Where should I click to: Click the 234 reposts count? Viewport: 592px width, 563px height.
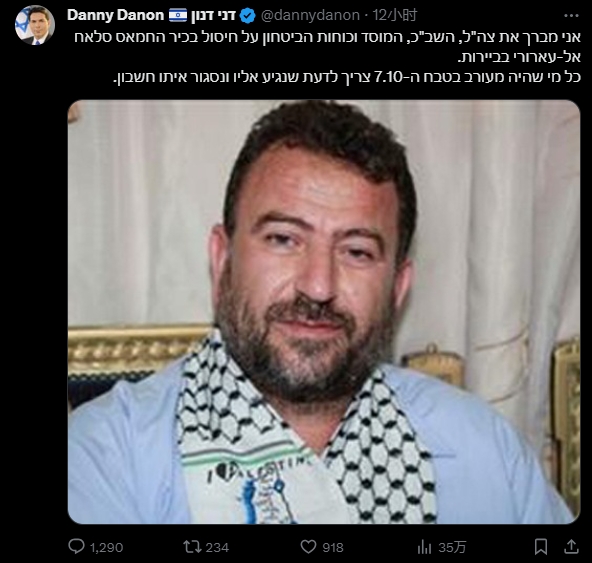(x=217, y=548)
